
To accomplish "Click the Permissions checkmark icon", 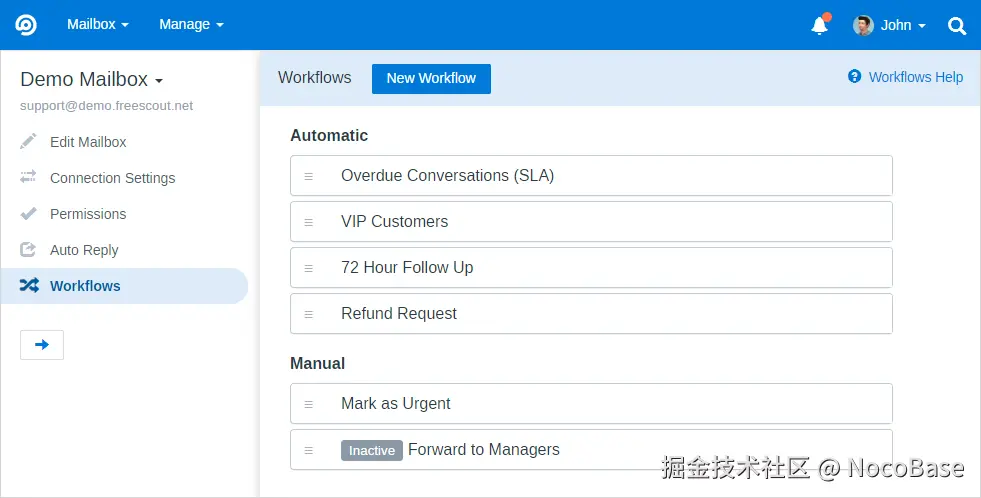I will [x=29, y=214].
